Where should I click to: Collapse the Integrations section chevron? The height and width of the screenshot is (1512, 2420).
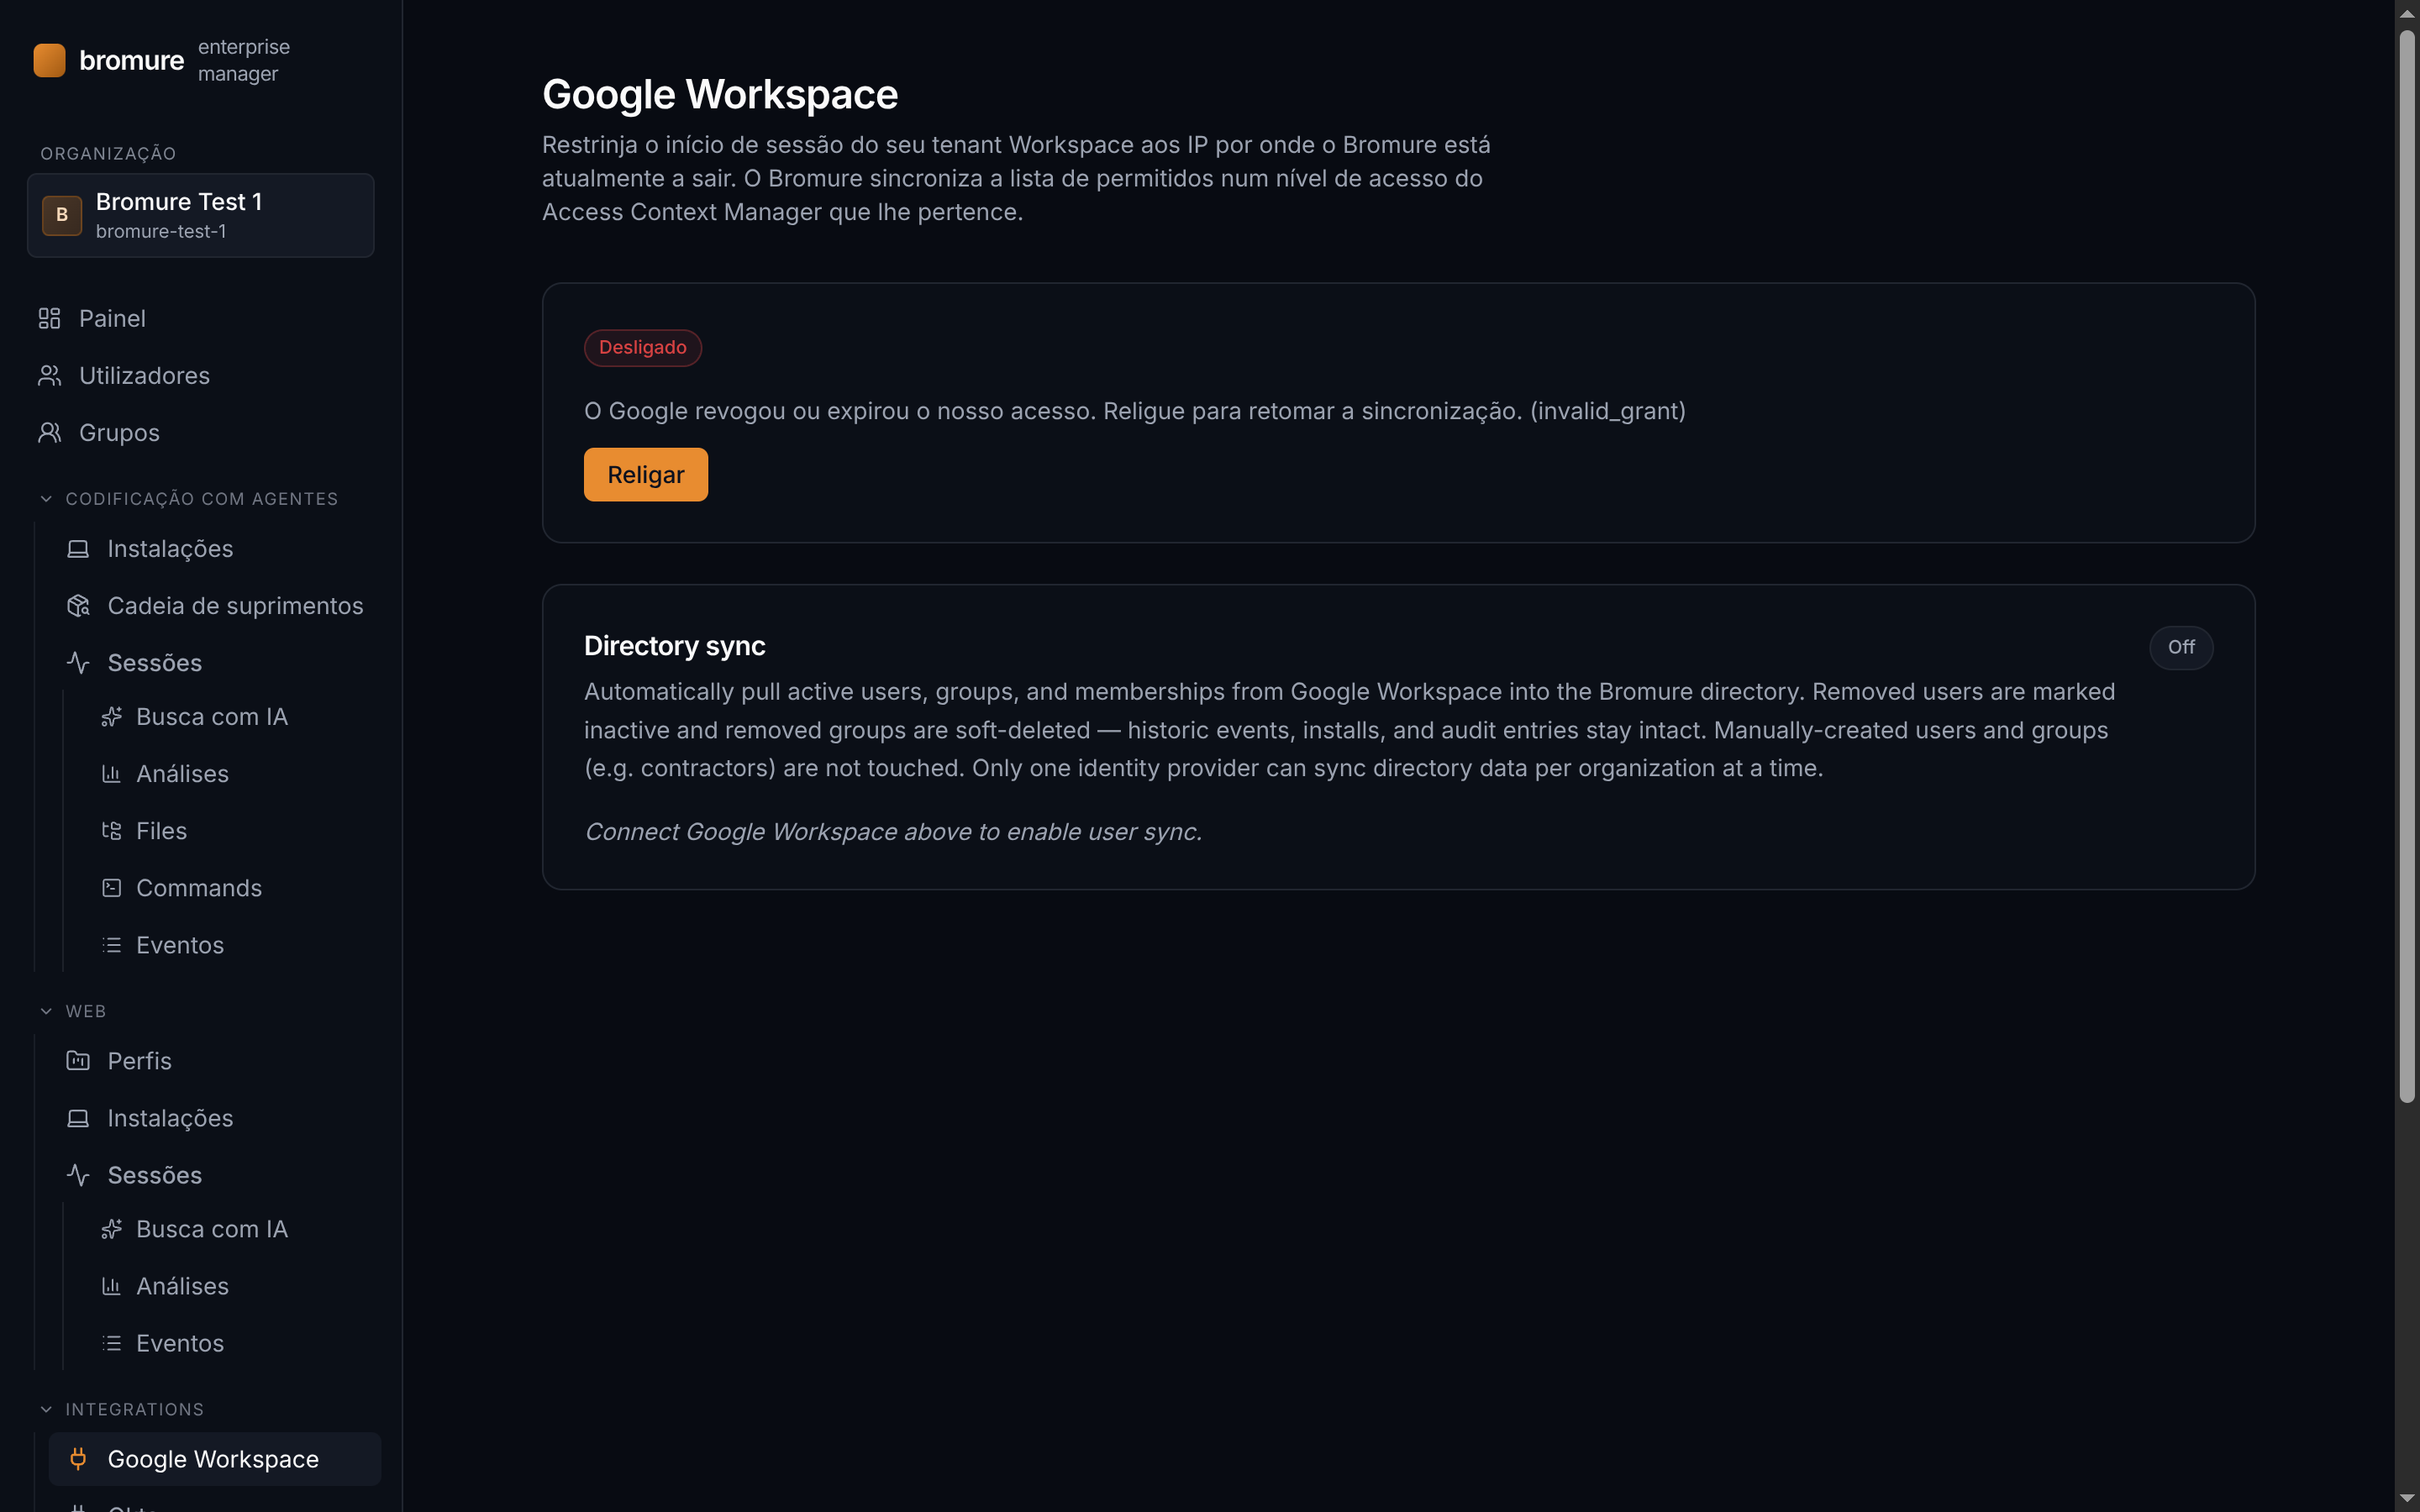pos(46,1408)
